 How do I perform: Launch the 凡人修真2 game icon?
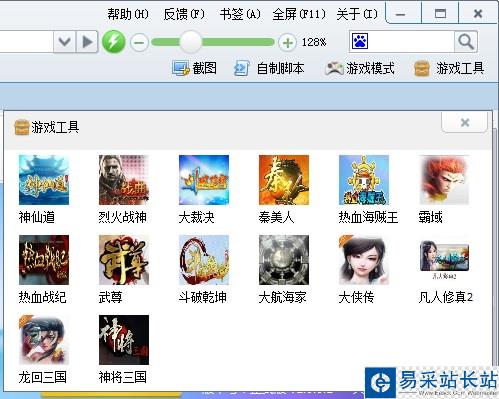[444, 260]
